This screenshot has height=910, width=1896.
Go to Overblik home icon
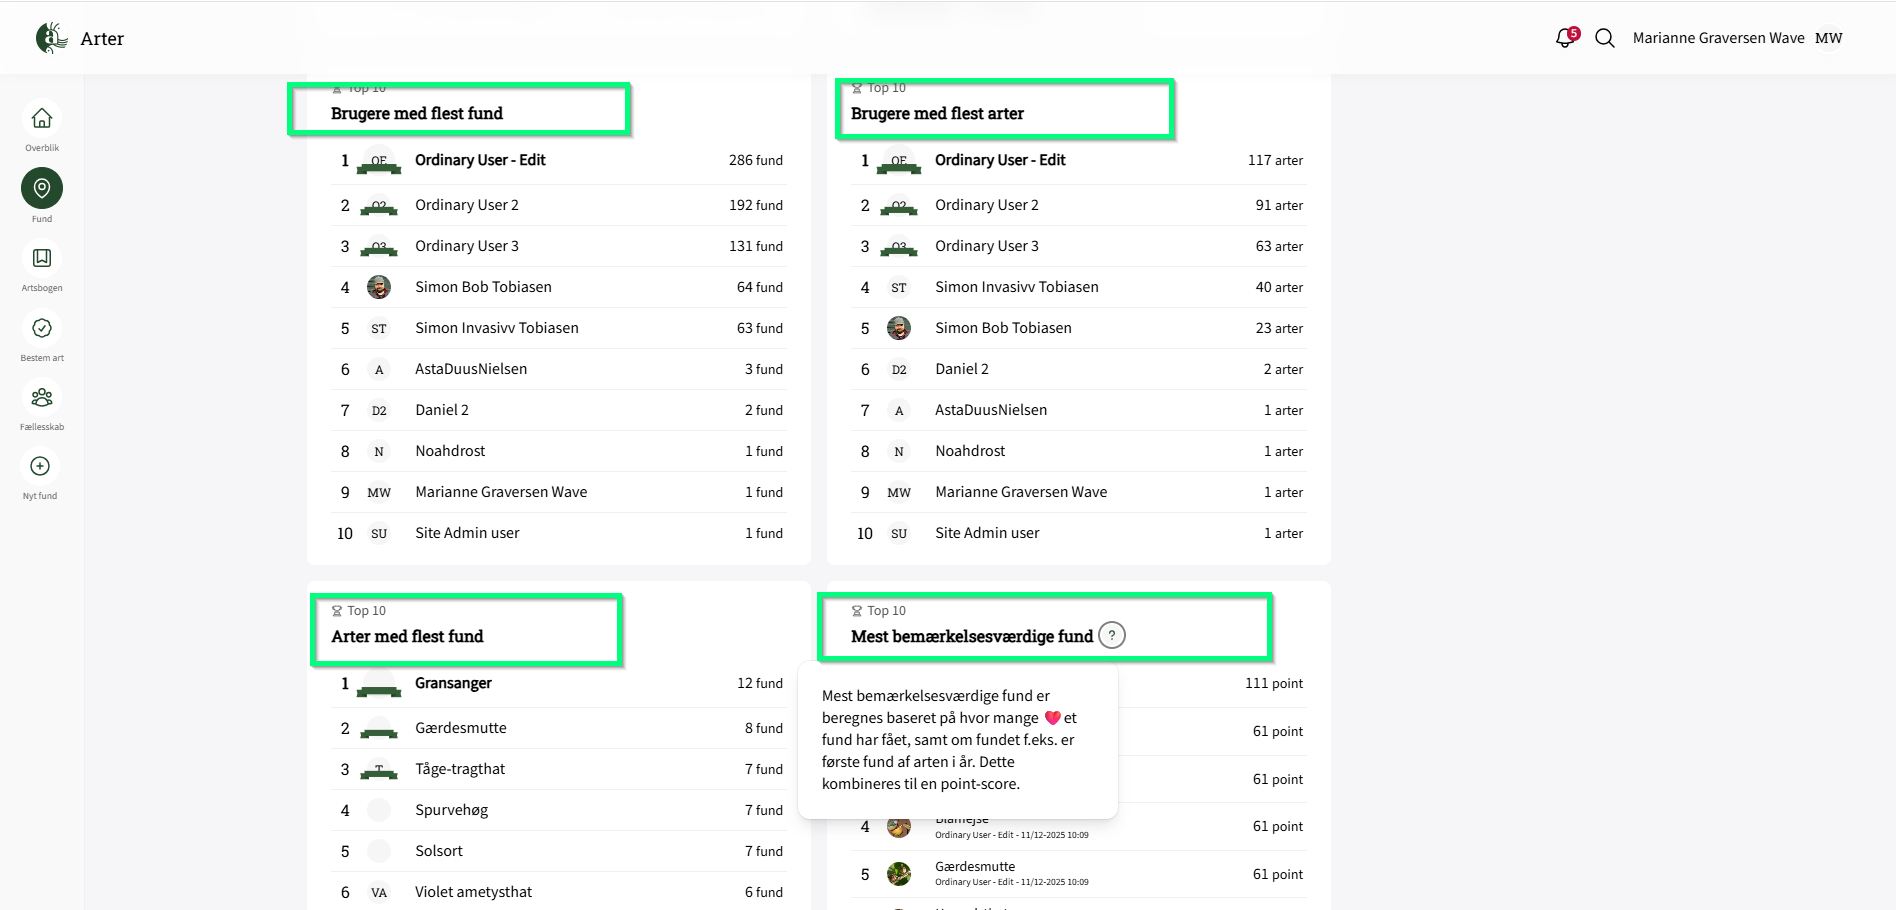click(42, 119)
